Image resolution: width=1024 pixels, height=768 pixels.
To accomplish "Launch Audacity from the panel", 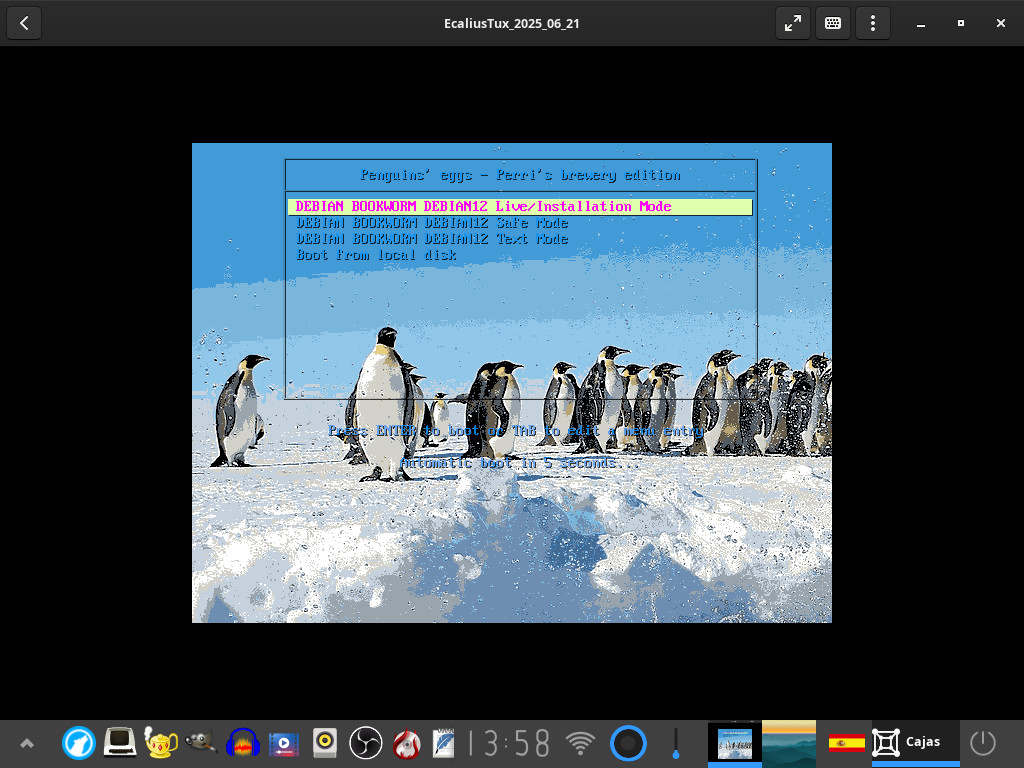I will click(x=242, y=743).
